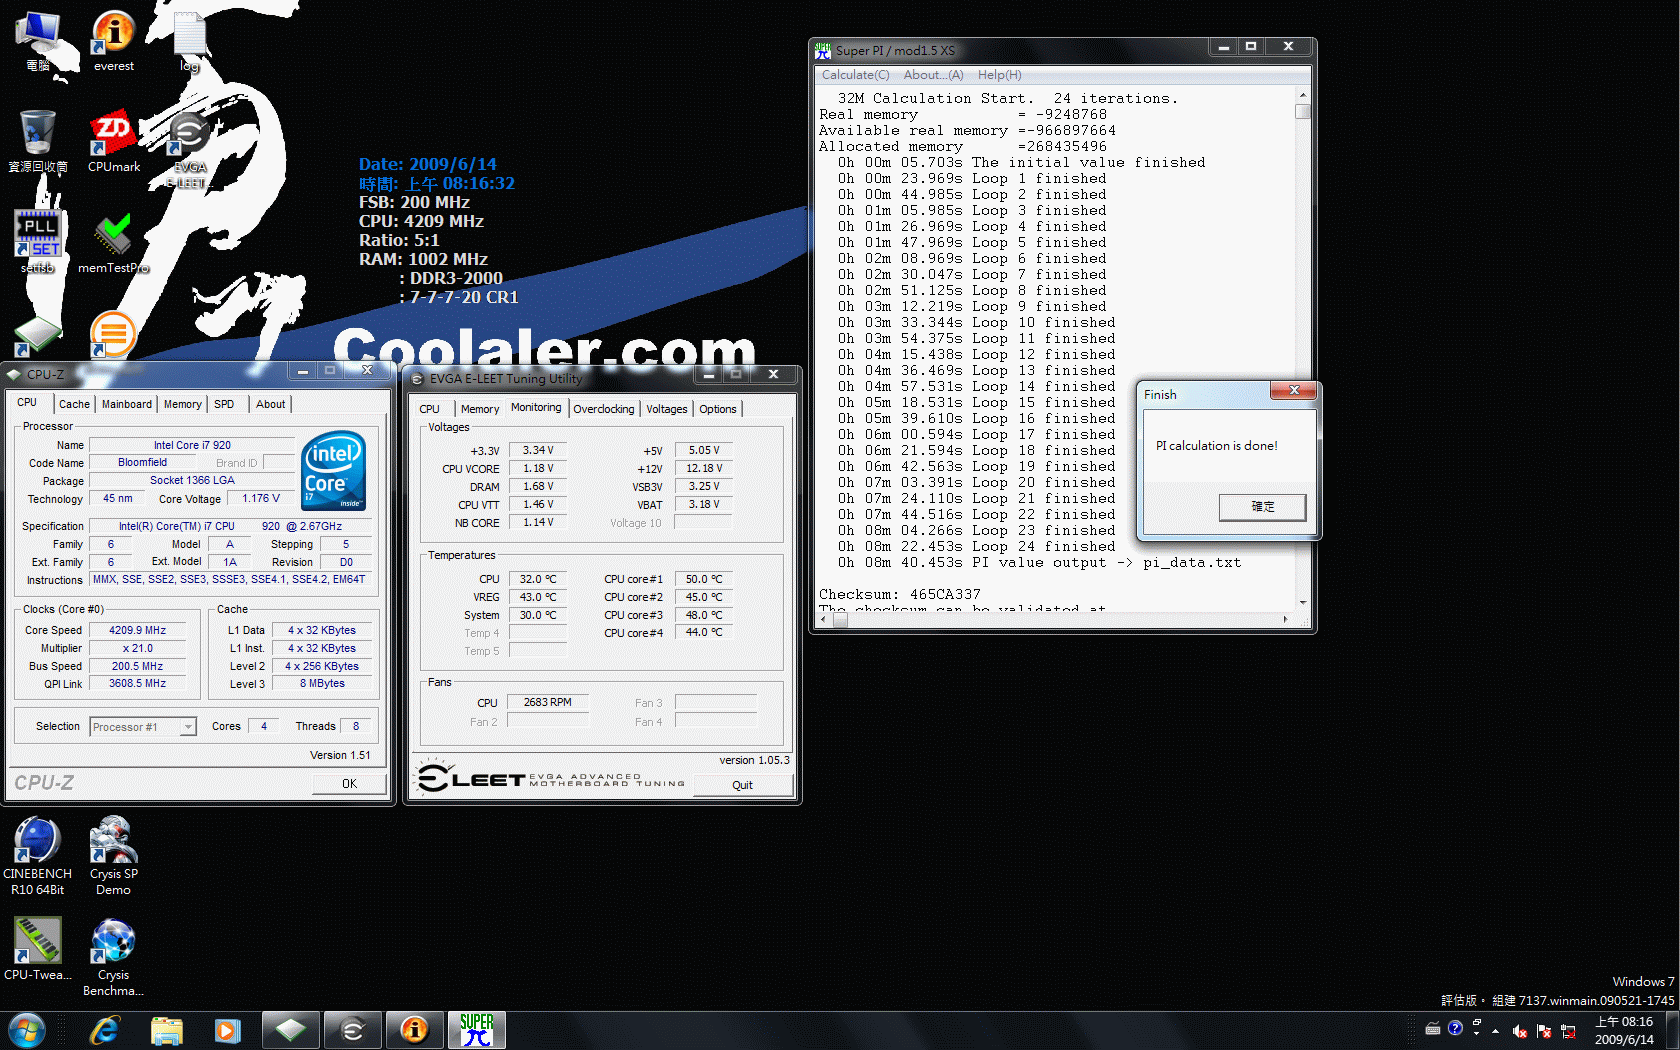
Task: Open Windows Media Player taskbar icon
Action: click(228, 1030)
